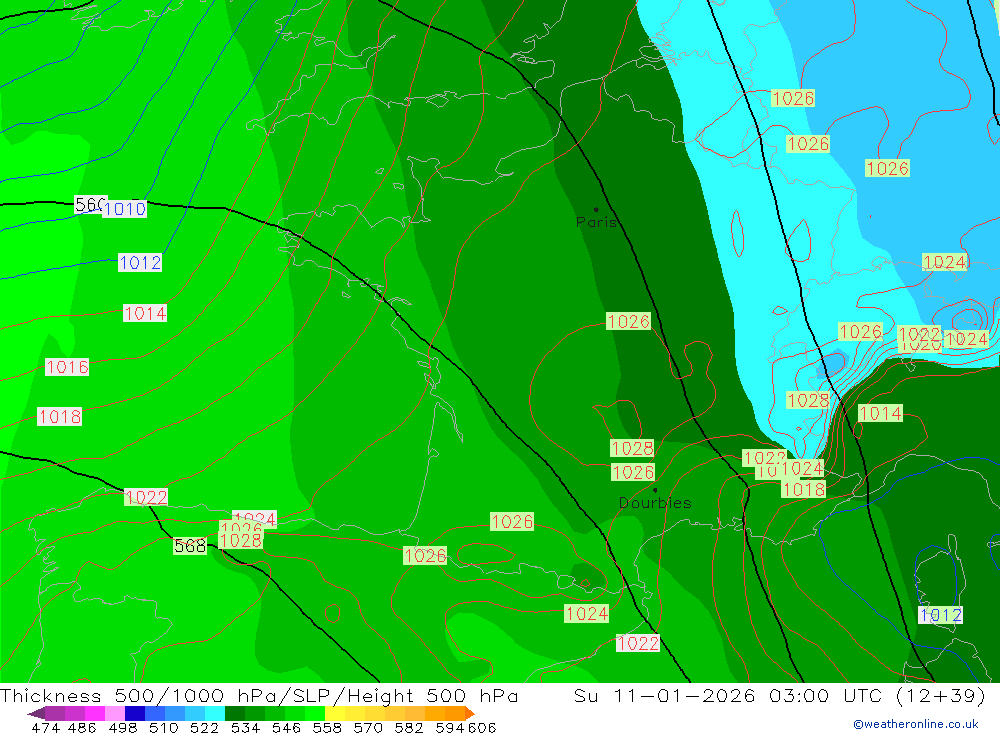Click the 1028 label beside the 568 label
1000x733 pixels.
[240, 540]
